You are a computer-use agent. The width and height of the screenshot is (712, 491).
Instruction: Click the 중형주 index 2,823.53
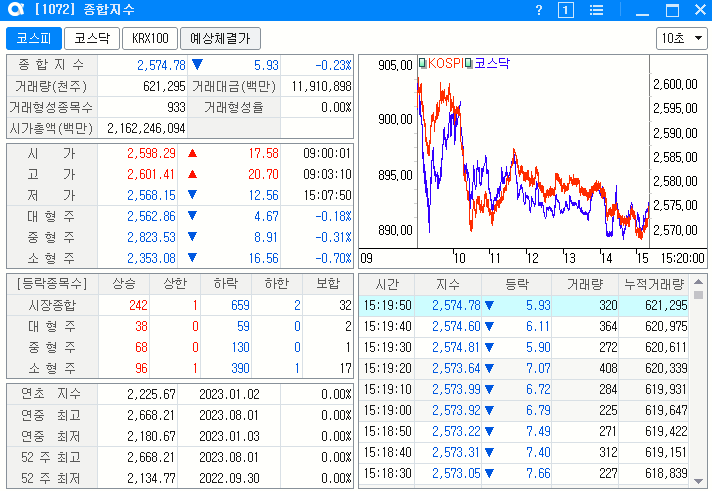pyautogui.click(x=151, y=237)
